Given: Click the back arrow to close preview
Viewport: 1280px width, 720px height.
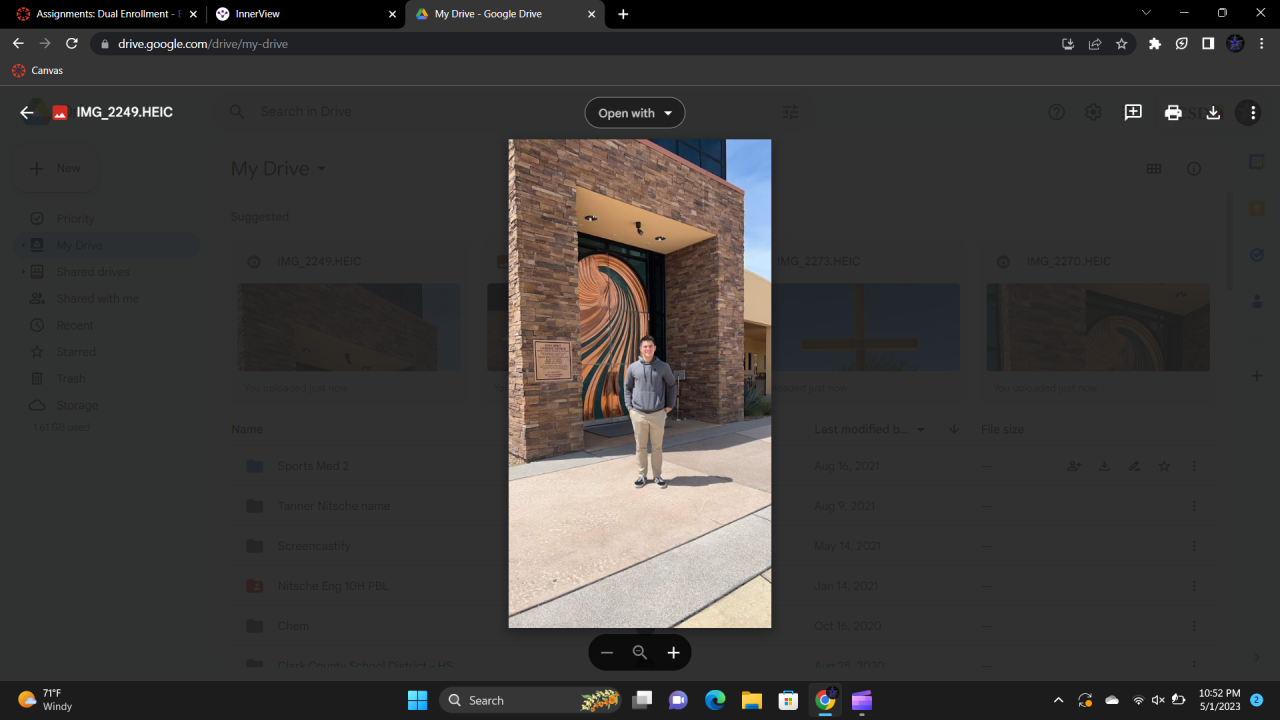Looking at the screenshot, I should (27, 113).
